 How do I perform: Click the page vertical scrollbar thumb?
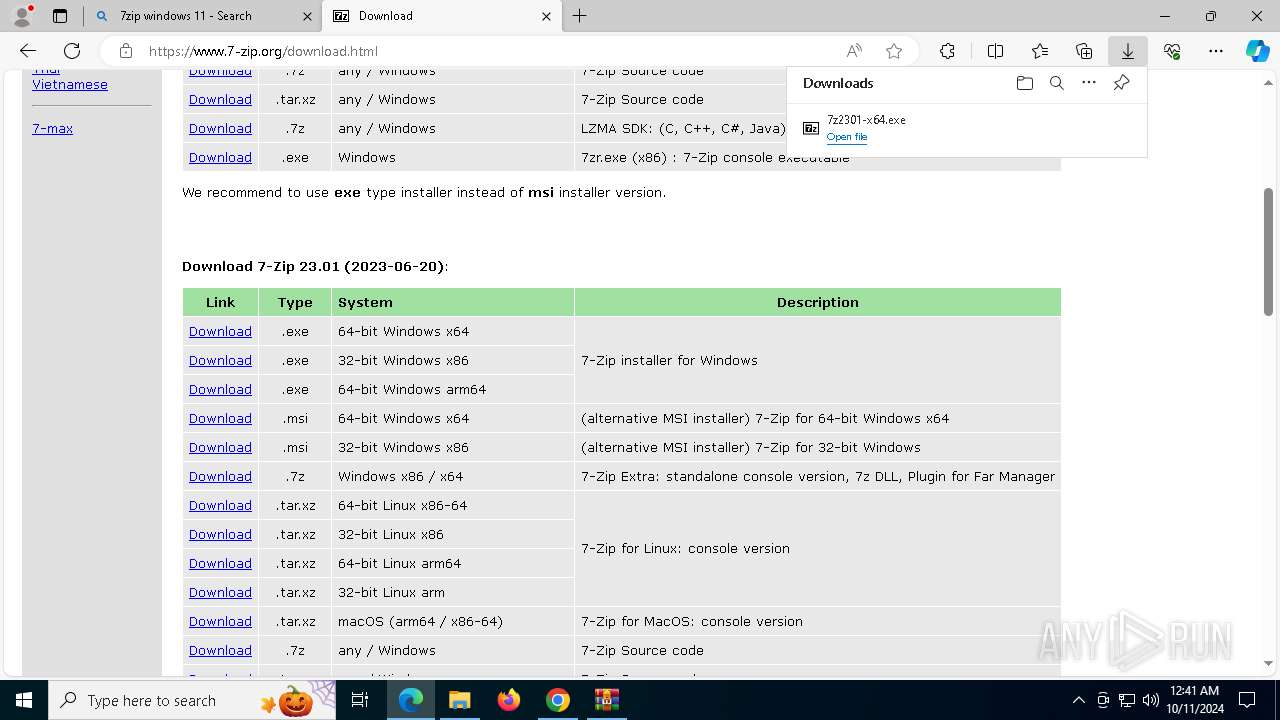pos(1269,252)
